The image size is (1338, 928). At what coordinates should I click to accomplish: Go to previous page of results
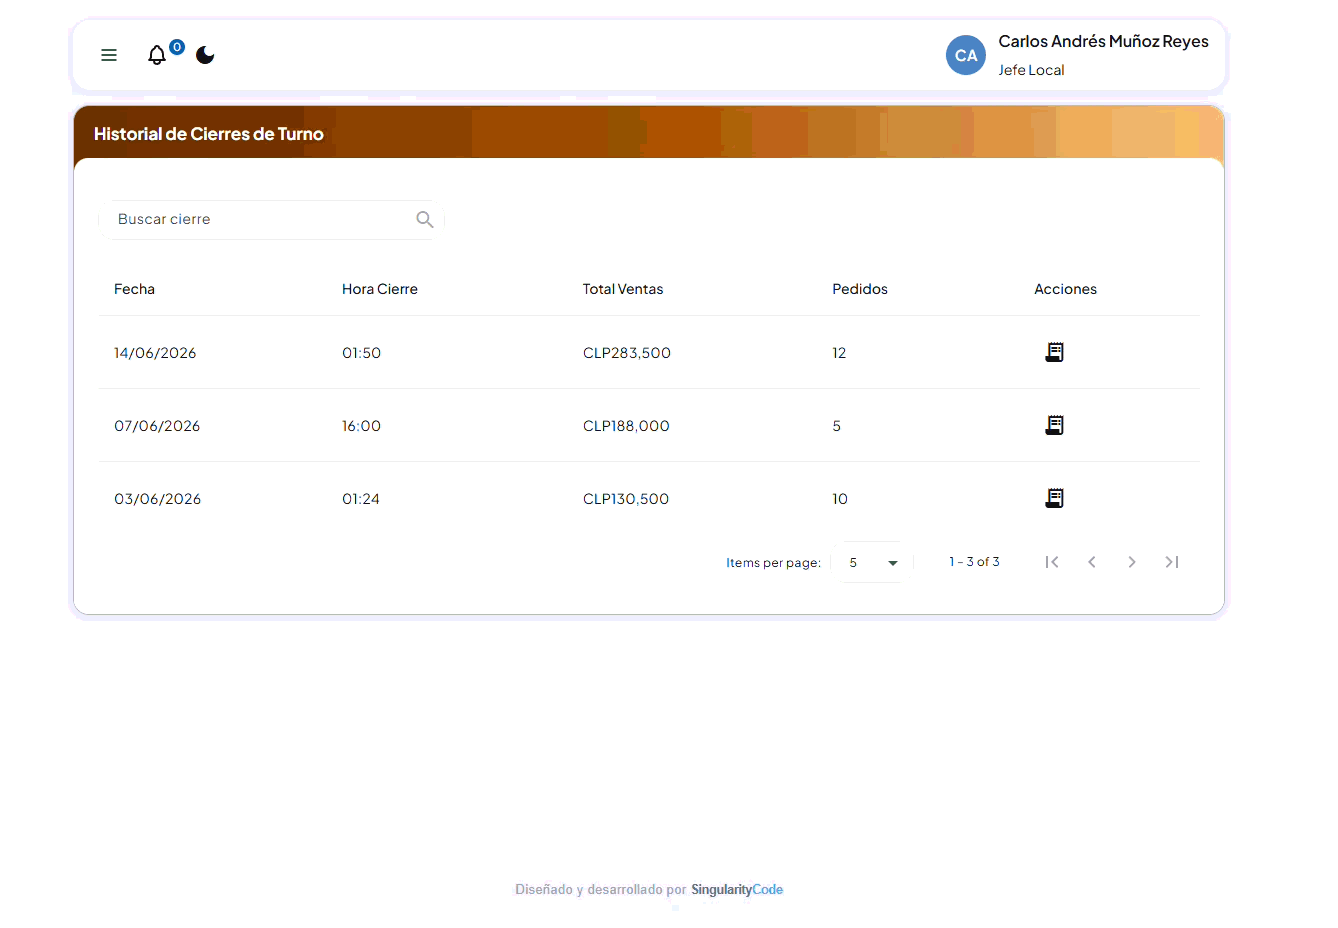click(1092, 562)
